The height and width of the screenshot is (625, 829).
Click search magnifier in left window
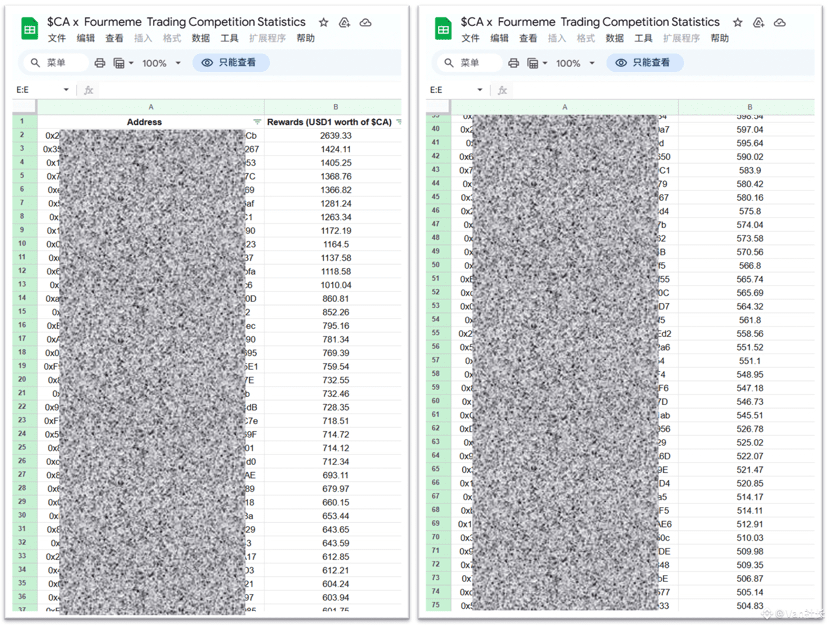tap(35, 63)
